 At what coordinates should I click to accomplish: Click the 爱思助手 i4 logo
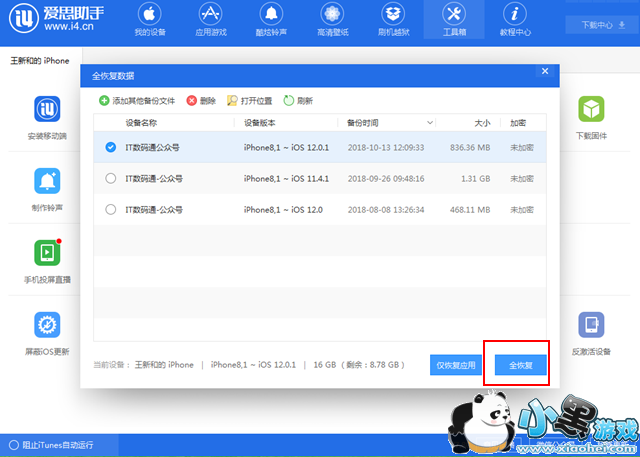pyautogui.click(x=57, y=19)
